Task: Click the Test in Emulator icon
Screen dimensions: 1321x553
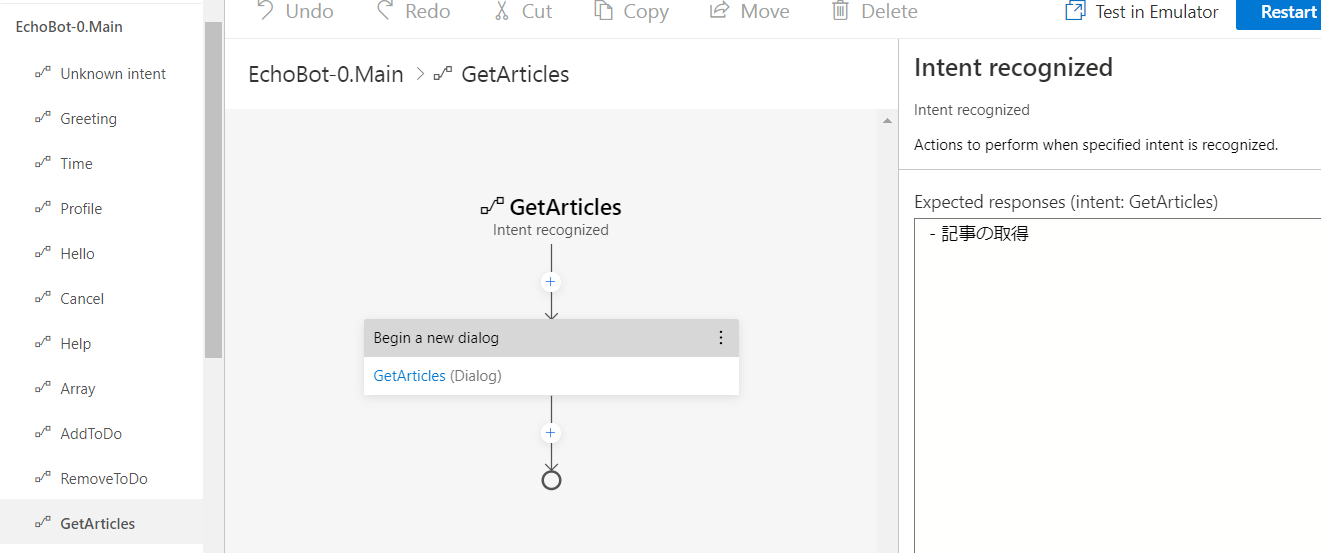Action: coord(1075,11)
